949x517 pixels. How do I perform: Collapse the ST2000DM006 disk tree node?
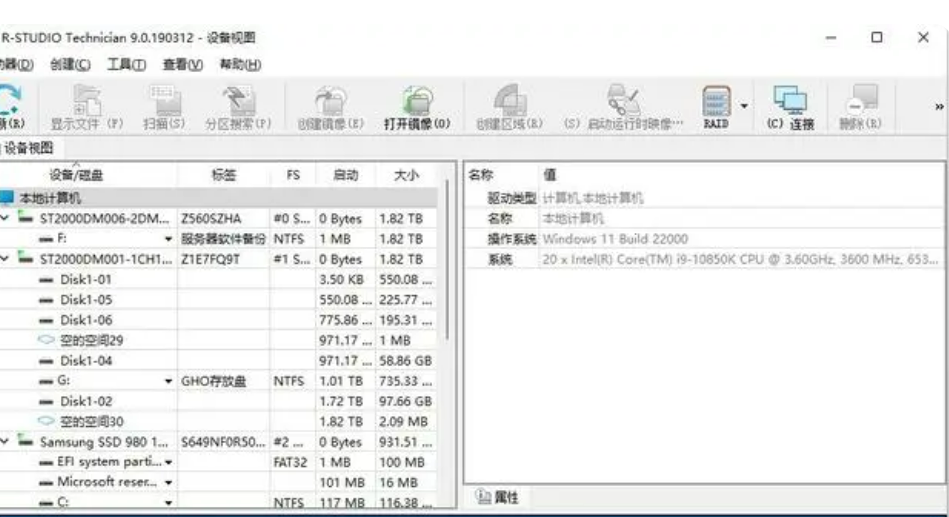point(6,218)
